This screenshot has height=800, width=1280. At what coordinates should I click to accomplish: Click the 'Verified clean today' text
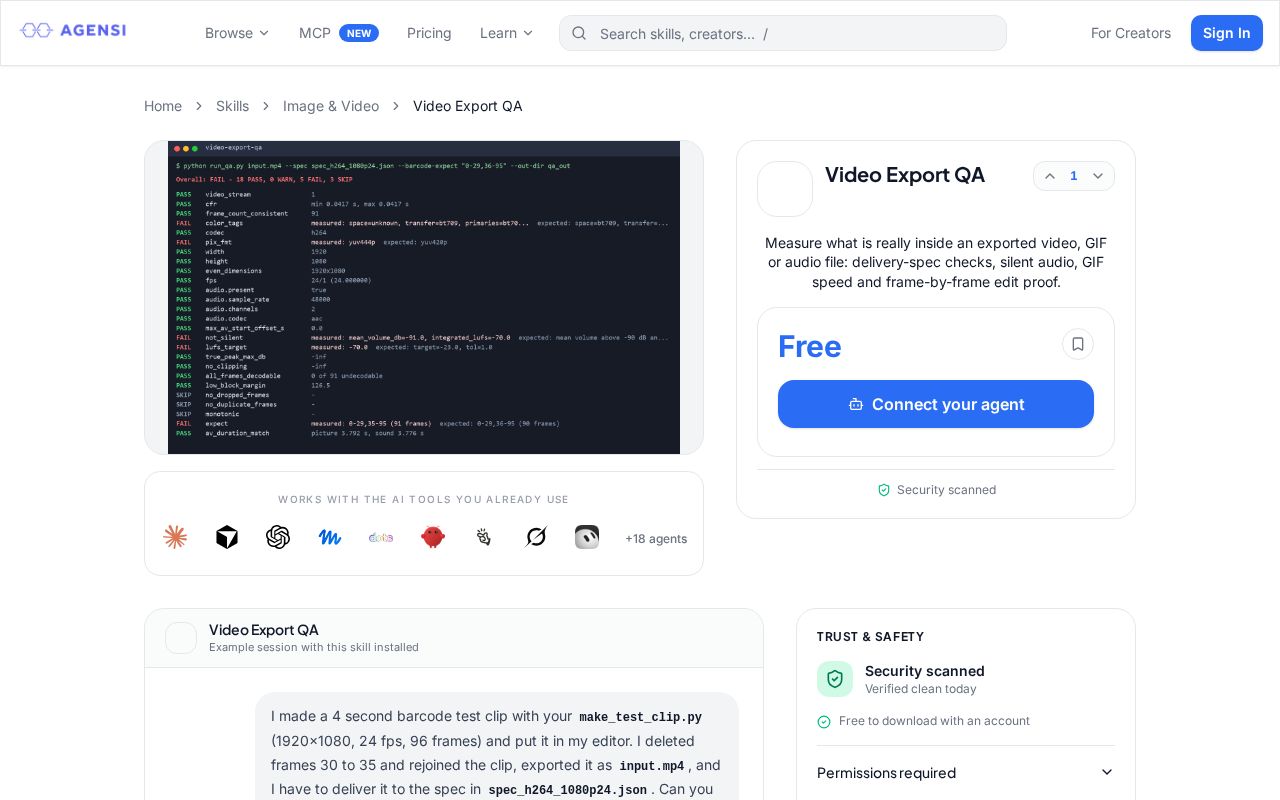click(921, 689)
